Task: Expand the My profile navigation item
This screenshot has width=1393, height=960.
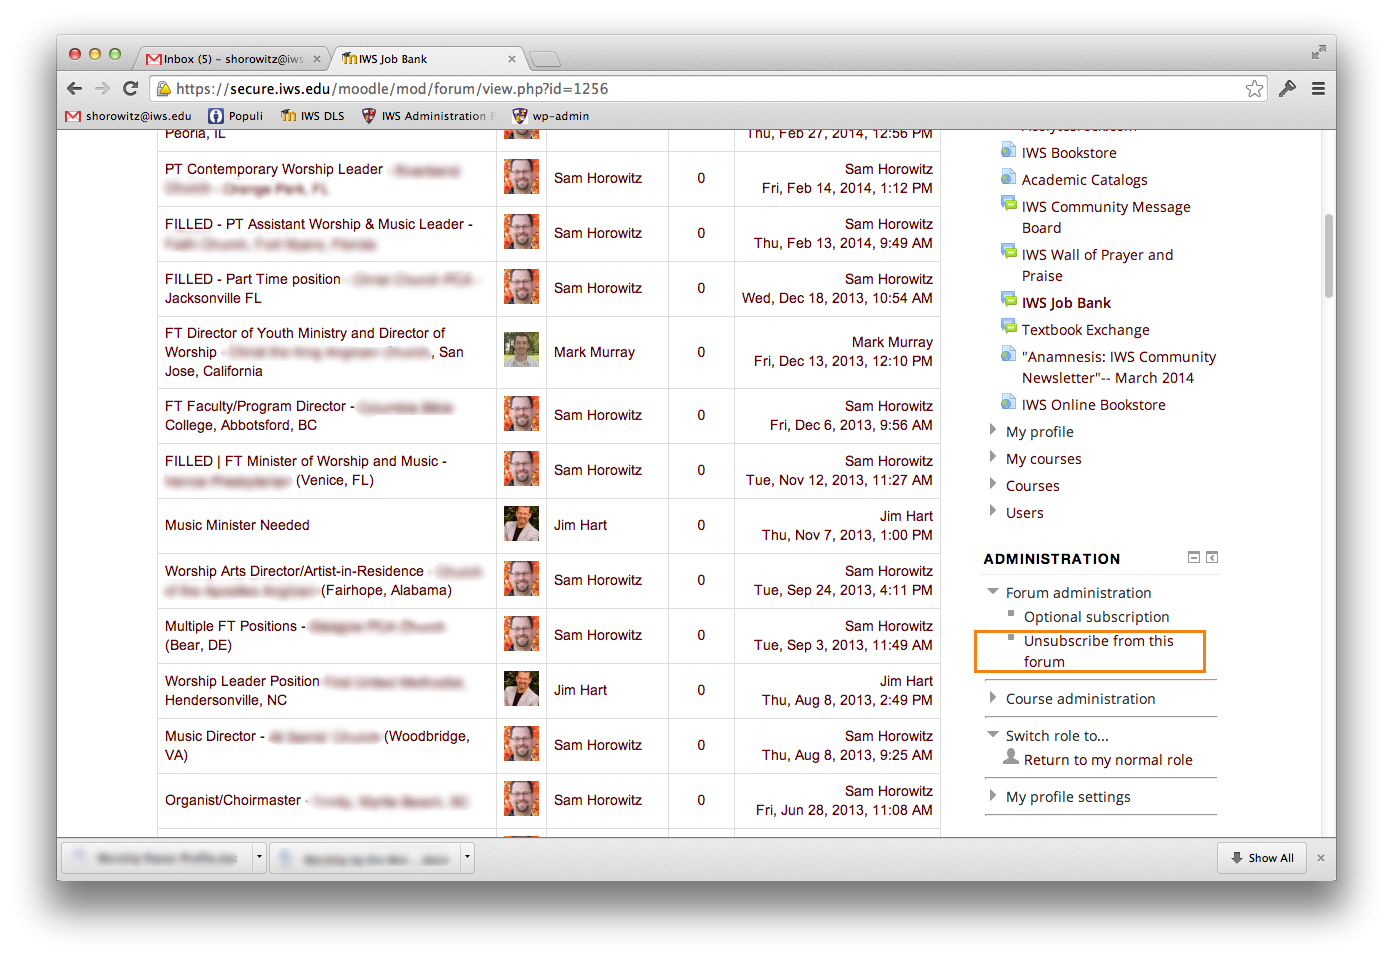Action: point(993,430)
